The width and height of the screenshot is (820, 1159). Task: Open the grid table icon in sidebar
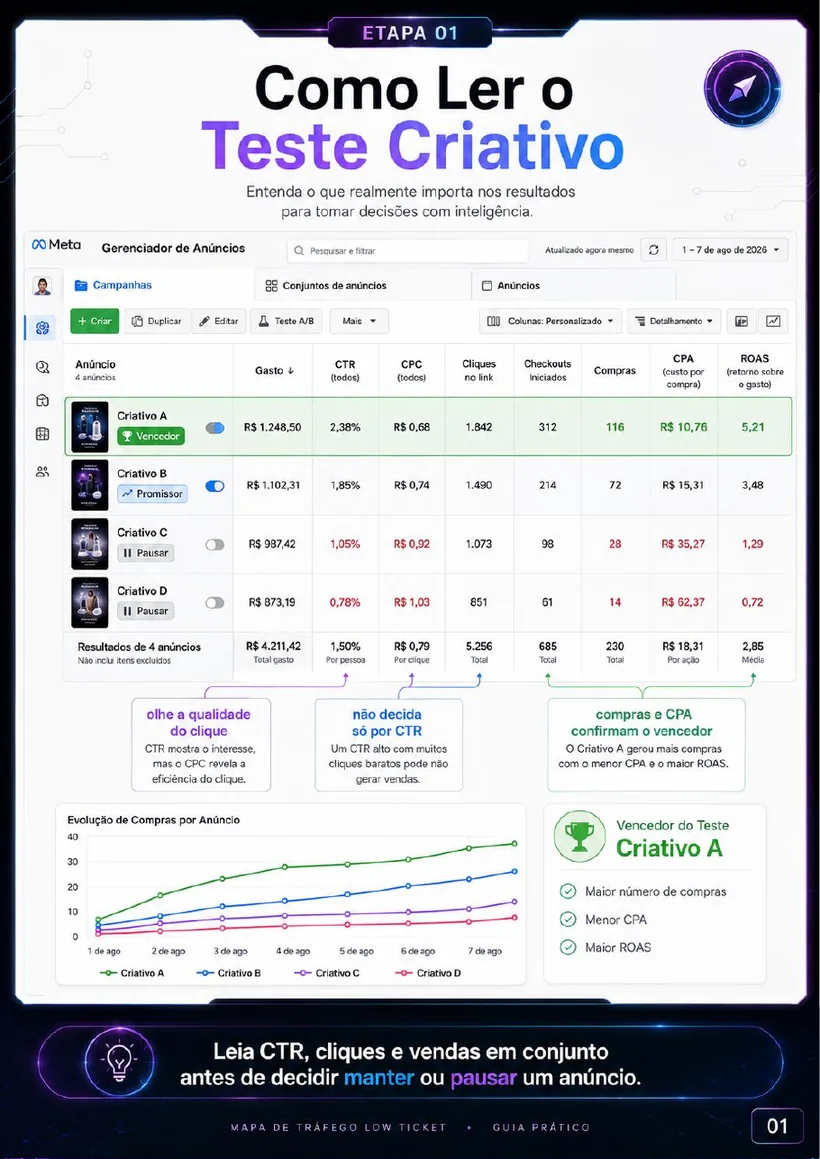click(x=43, y=435)
